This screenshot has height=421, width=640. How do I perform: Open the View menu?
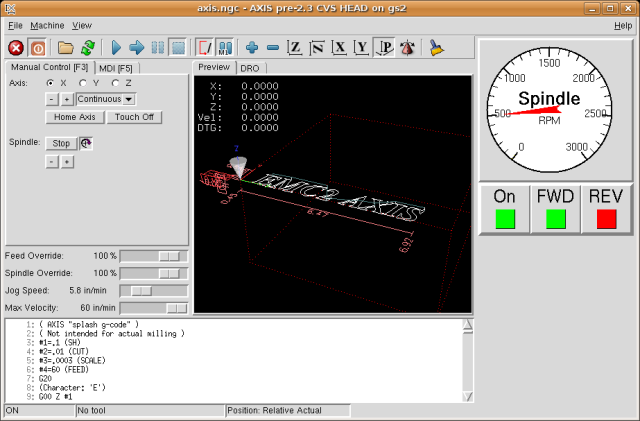pyautogui.click(x=82, y=25)
